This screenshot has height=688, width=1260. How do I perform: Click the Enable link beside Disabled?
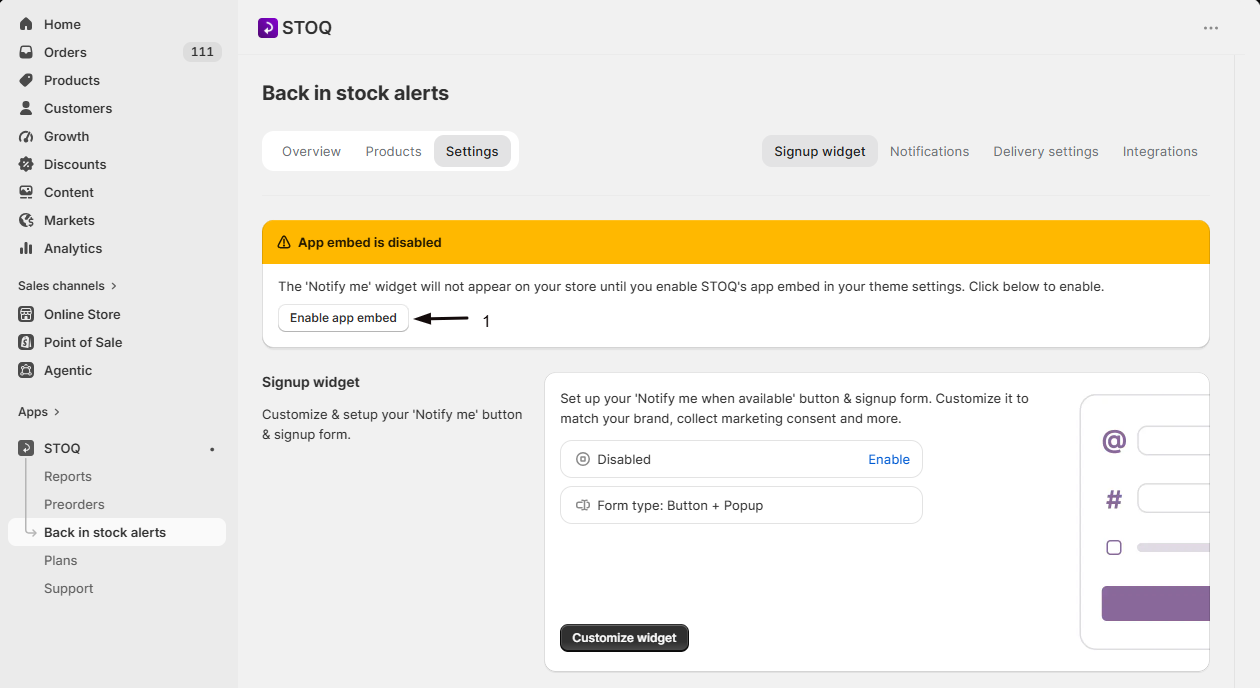(x=889, y=460)
